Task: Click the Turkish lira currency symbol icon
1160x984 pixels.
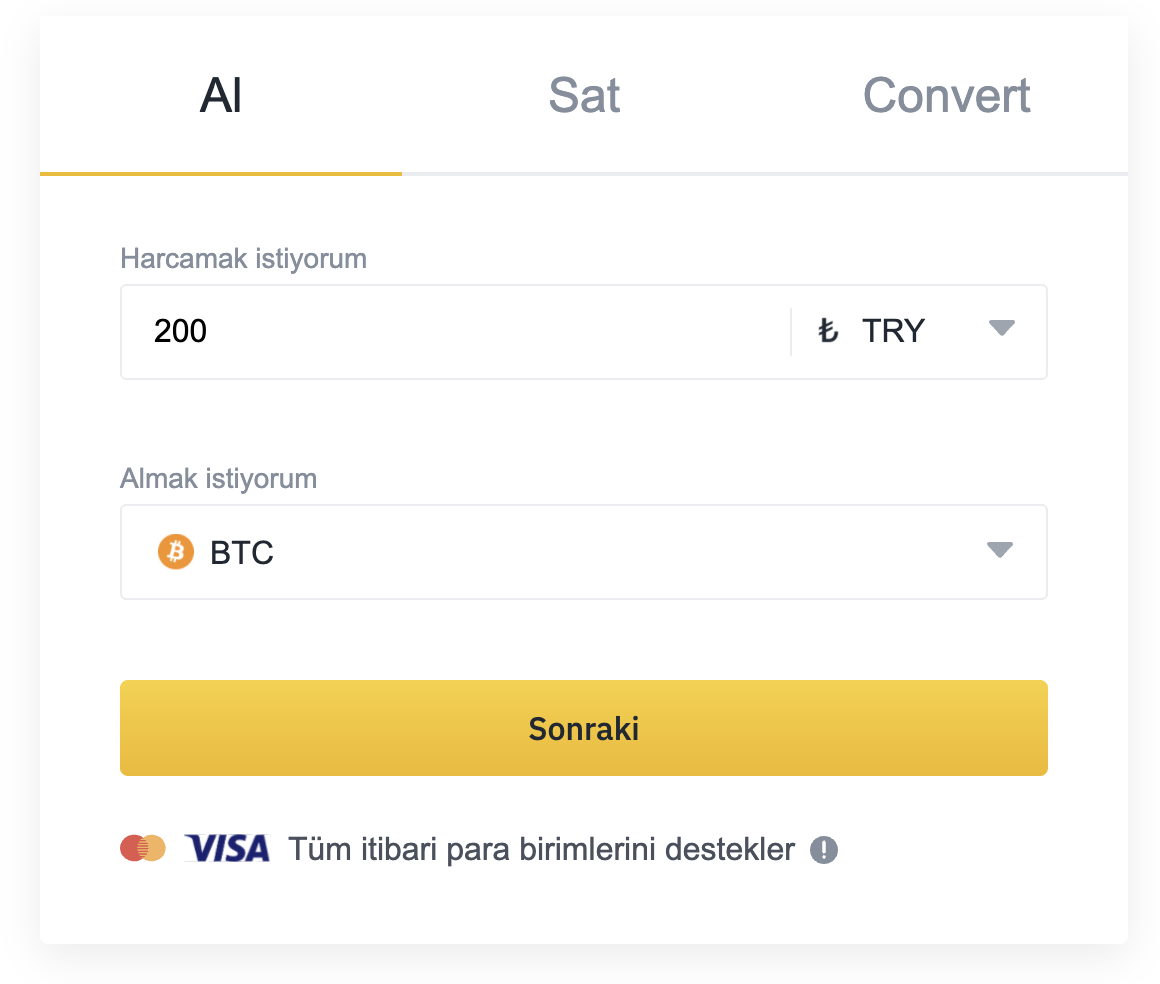Action: (828, 331)
